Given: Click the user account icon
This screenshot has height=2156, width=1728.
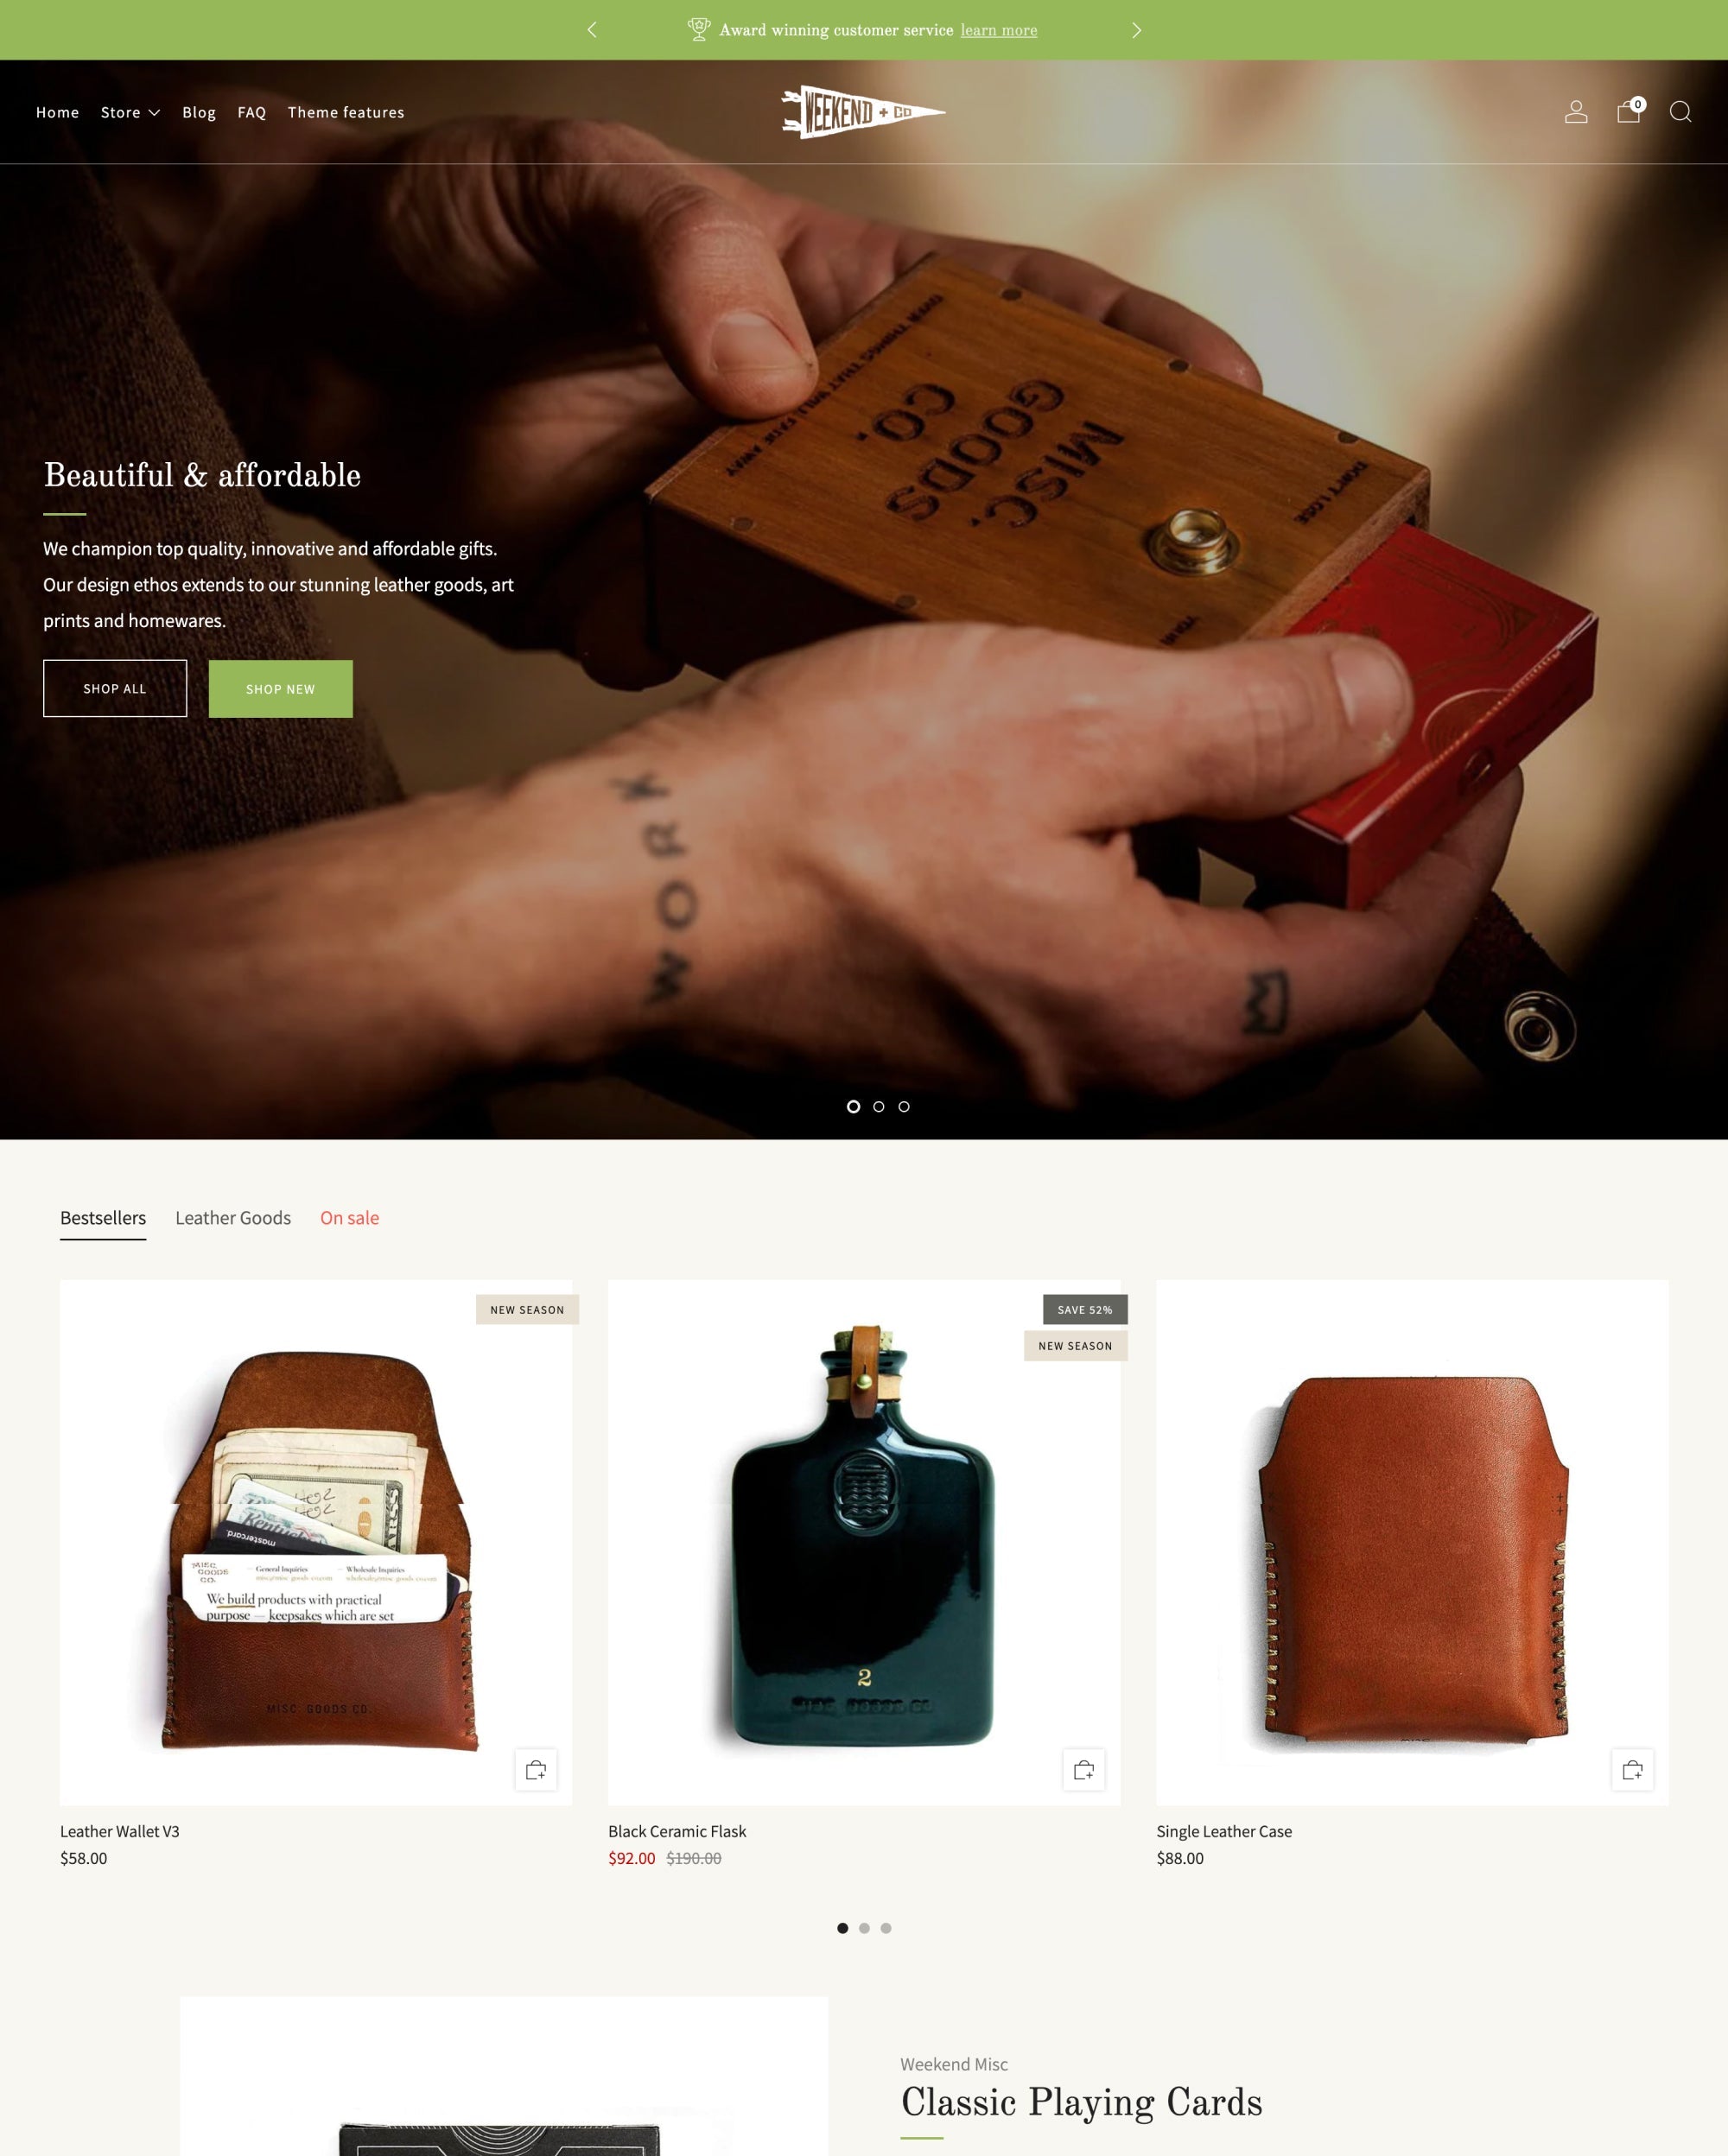Looking at the screenshot, I should (1576, 111).
